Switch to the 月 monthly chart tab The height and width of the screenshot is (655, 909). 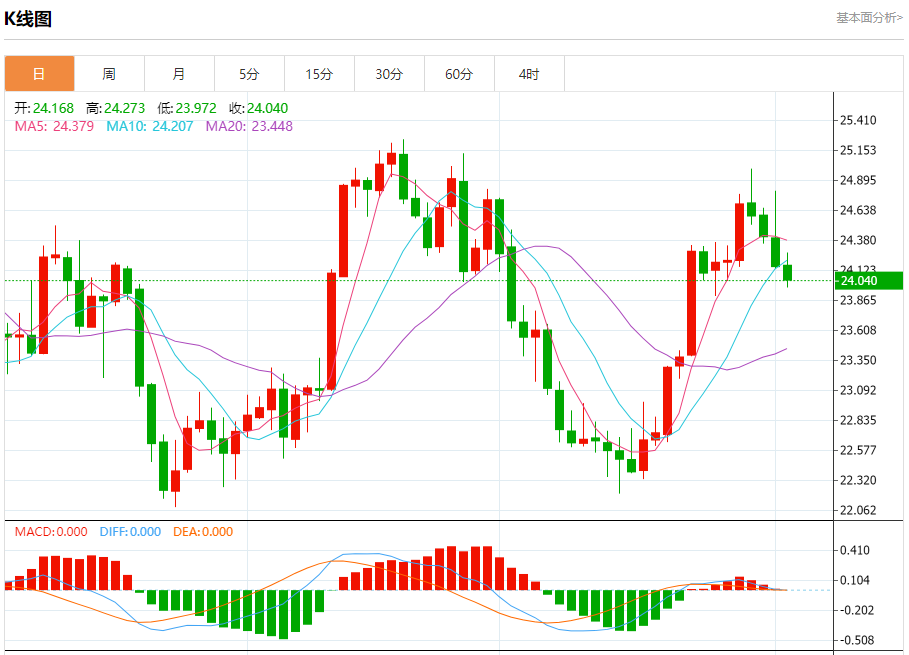point(179,74)
